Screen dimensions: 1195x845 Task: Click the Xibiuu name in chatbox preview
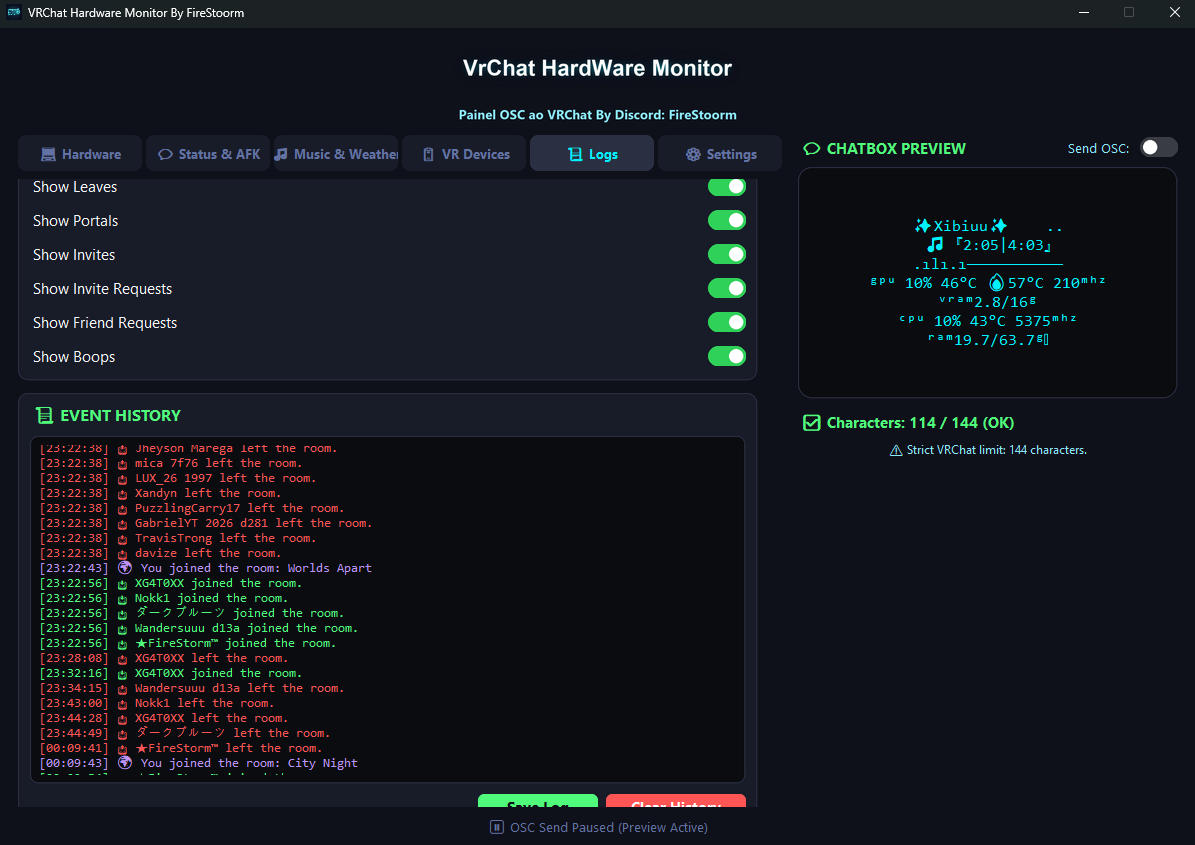click(x=961, y=226)
